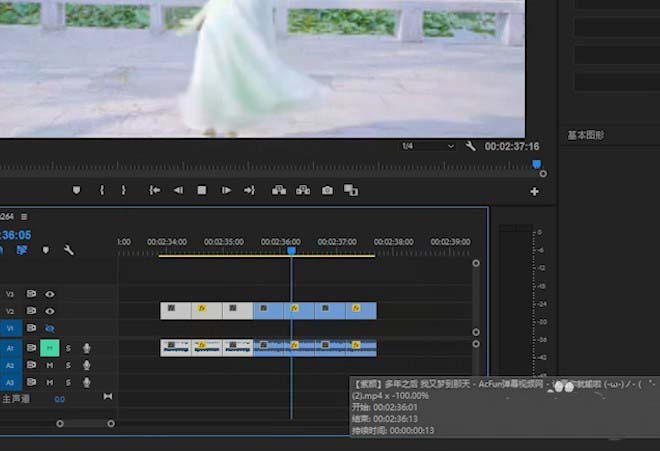
Task: Toggle Comparison View in the monitor
Action: point(351,190)
